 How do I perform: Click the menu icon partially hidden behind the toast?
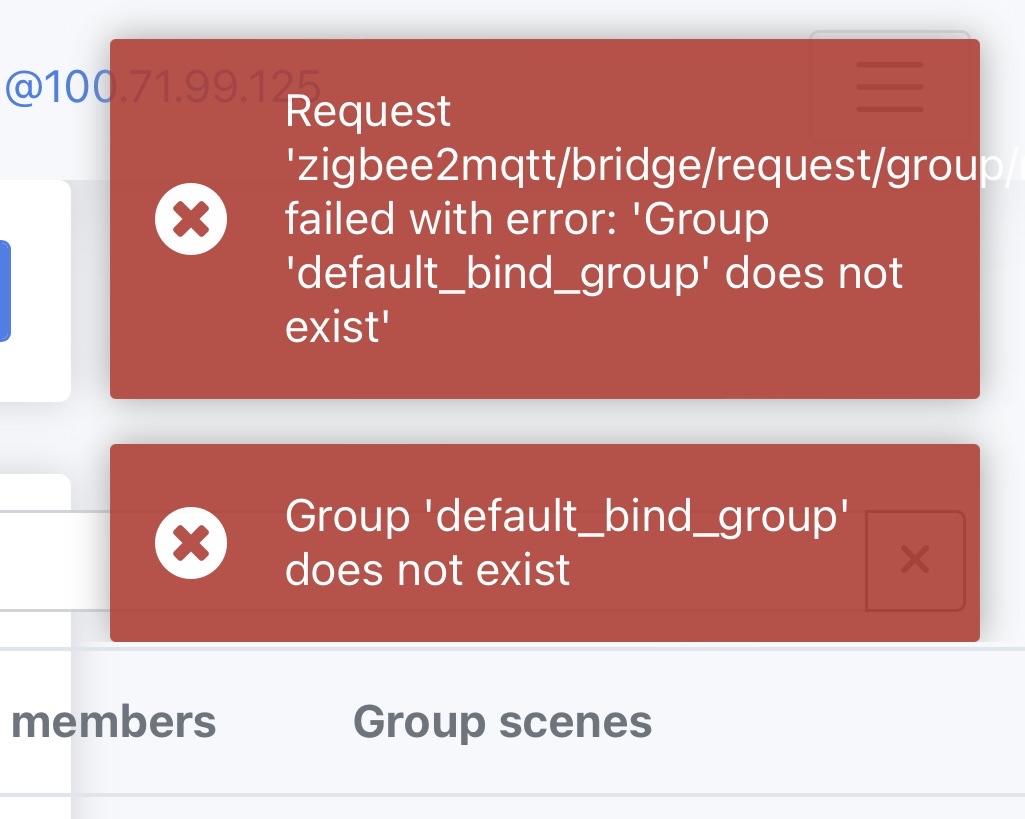pos(888,85)
